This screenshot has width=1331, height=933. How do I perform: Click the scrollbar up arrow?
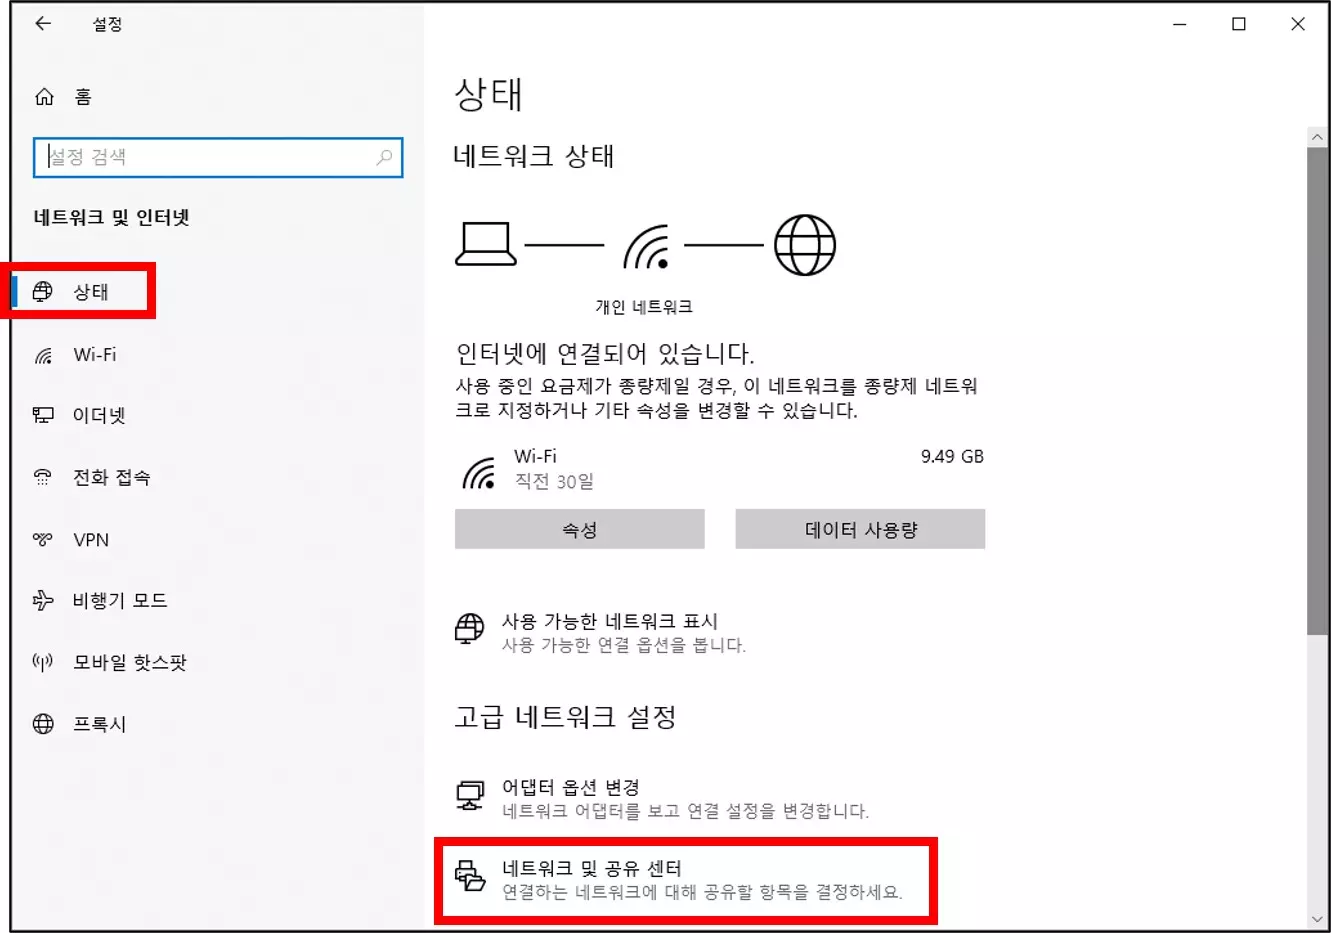(1317, 137)
